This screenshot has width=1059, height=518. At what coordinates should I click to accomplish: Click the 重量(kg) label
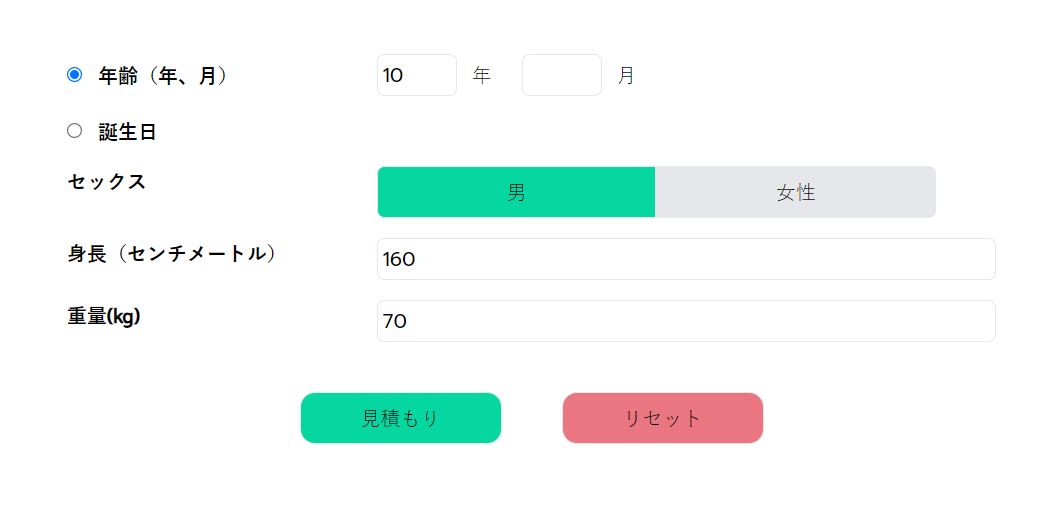[104, 316]
